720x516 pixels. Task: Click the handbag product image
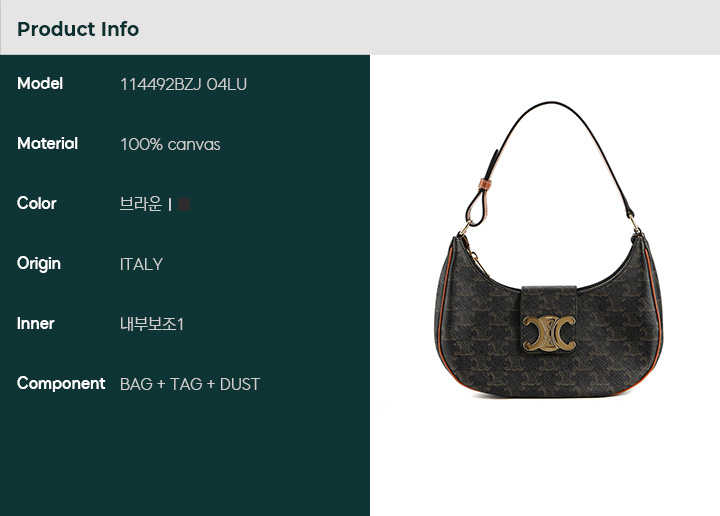[549, 249]
